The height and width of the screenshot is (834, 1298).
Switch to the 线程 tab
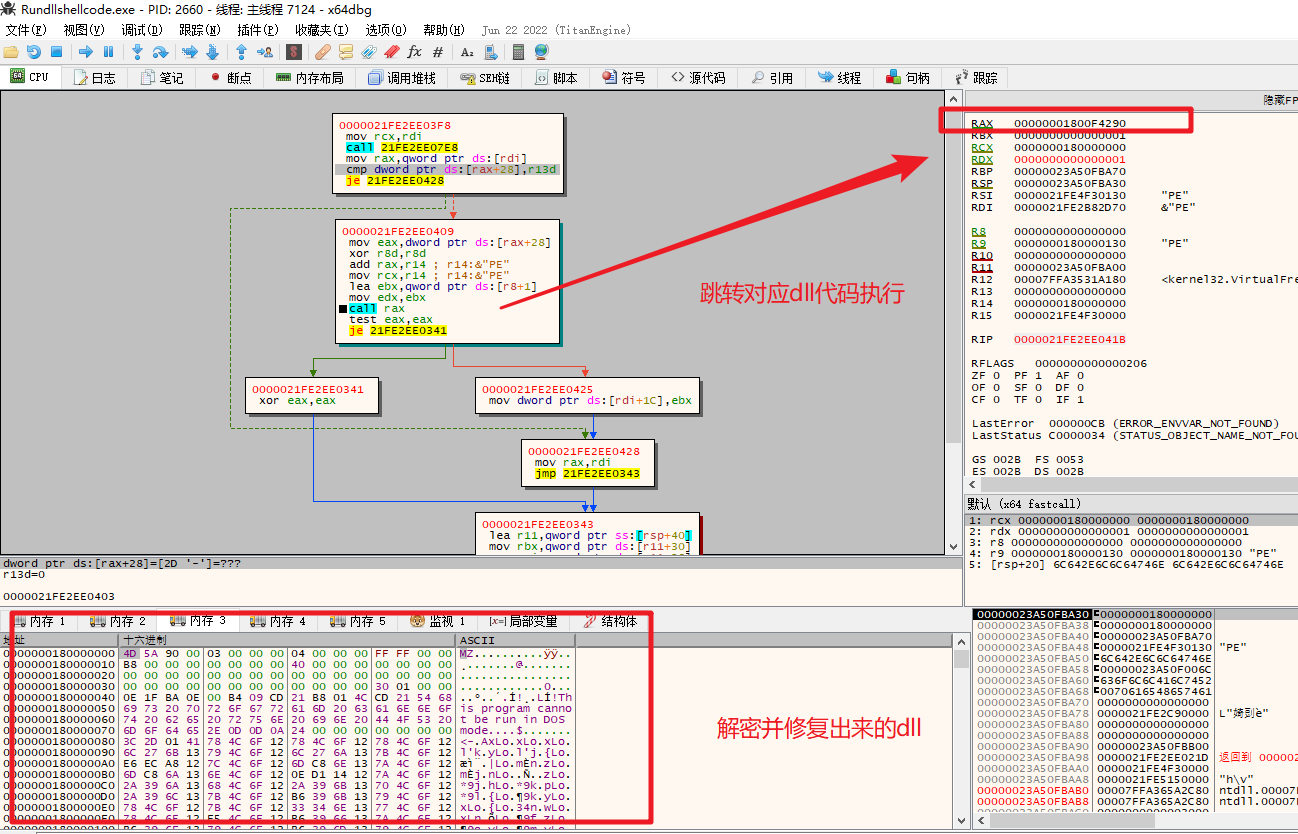(840, 77)
